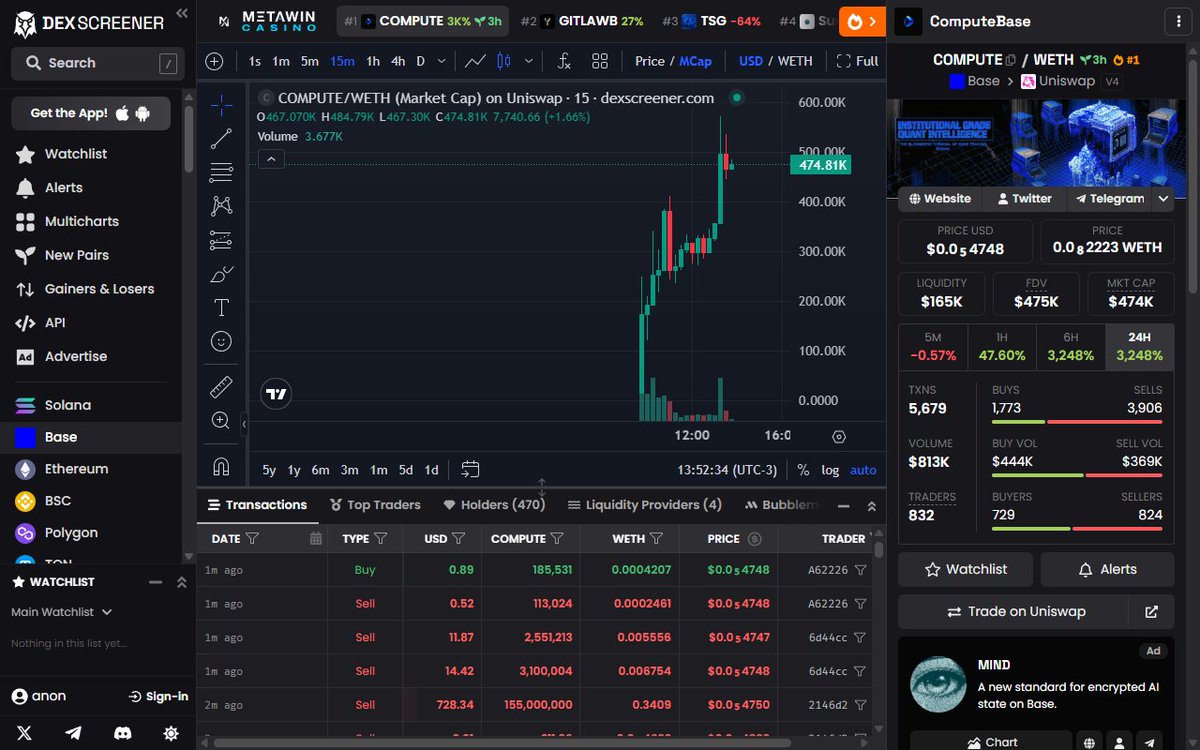The image size is (1200, 750).
Task: Click the TradingView logo on chart
Action: (x=277, y=394)
